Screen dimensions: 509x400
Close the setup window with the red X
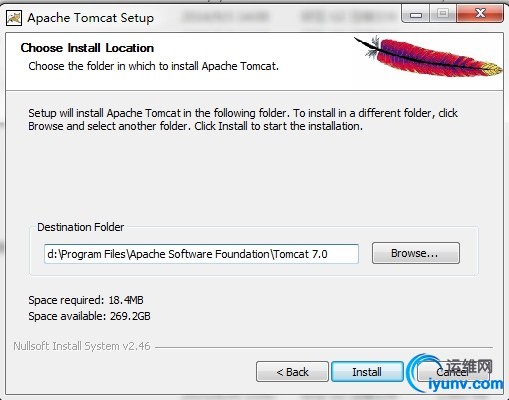coord(480,14)
